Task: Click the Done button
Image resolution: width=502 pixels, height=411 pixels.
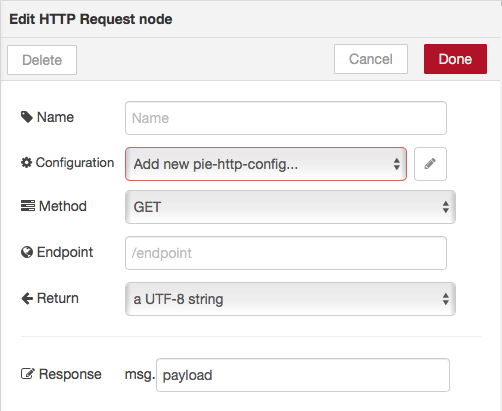Action: coord(455,59)
